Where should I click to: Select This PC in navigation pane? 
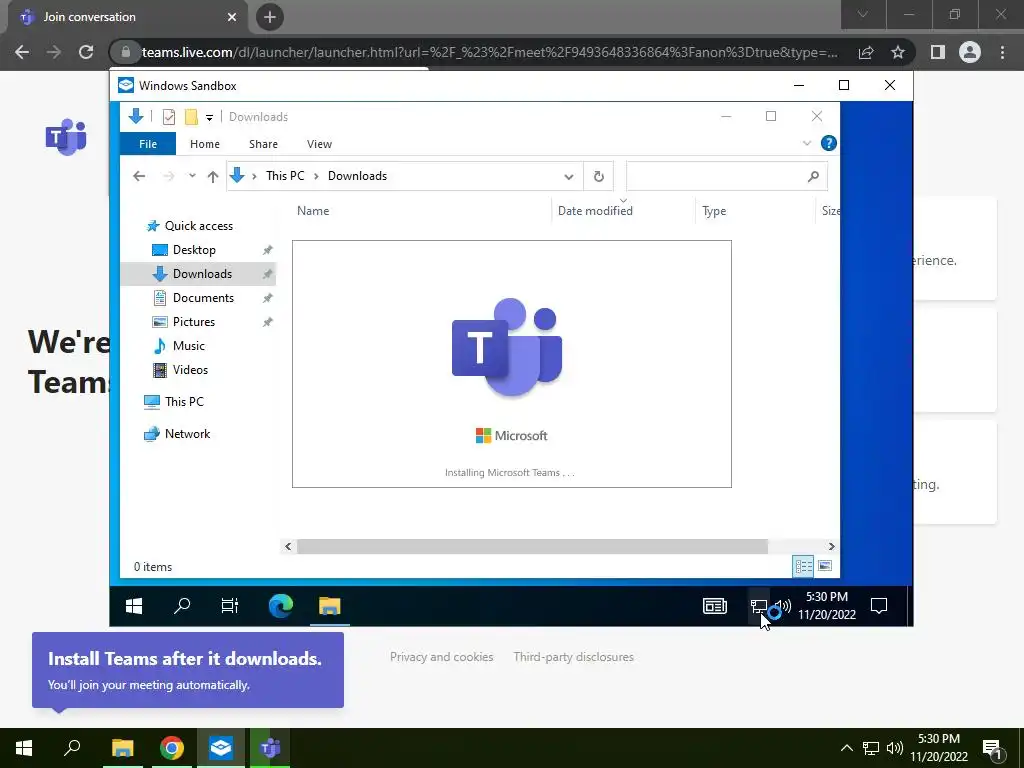tap(184, 402)
